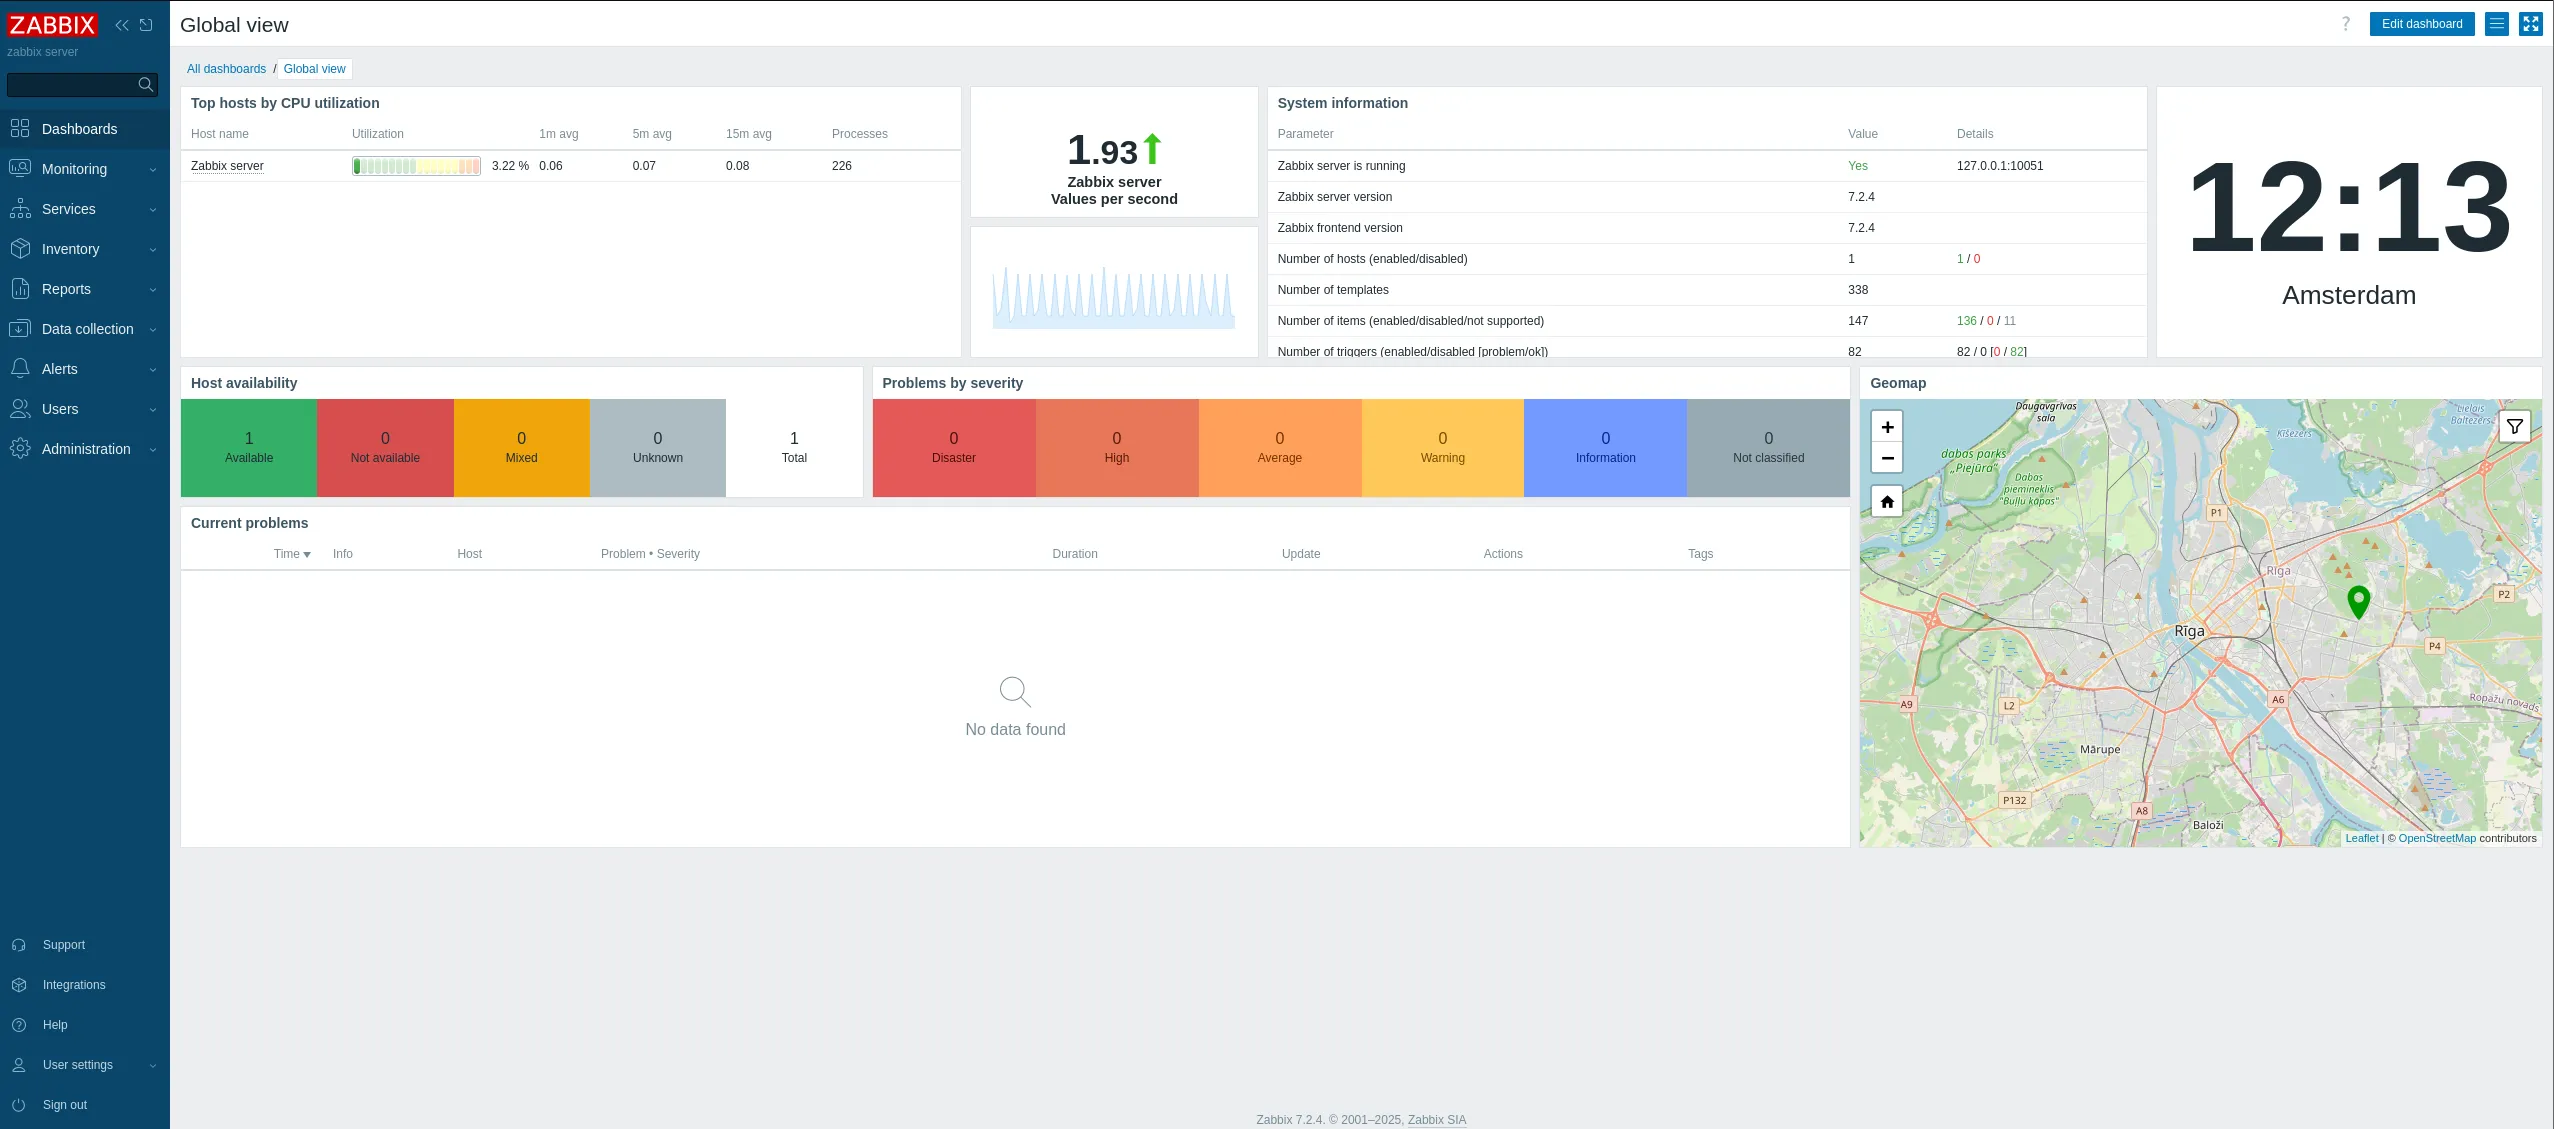Click the Reports chart icon
The image size is (2554, 1129).
click(20, 288)
